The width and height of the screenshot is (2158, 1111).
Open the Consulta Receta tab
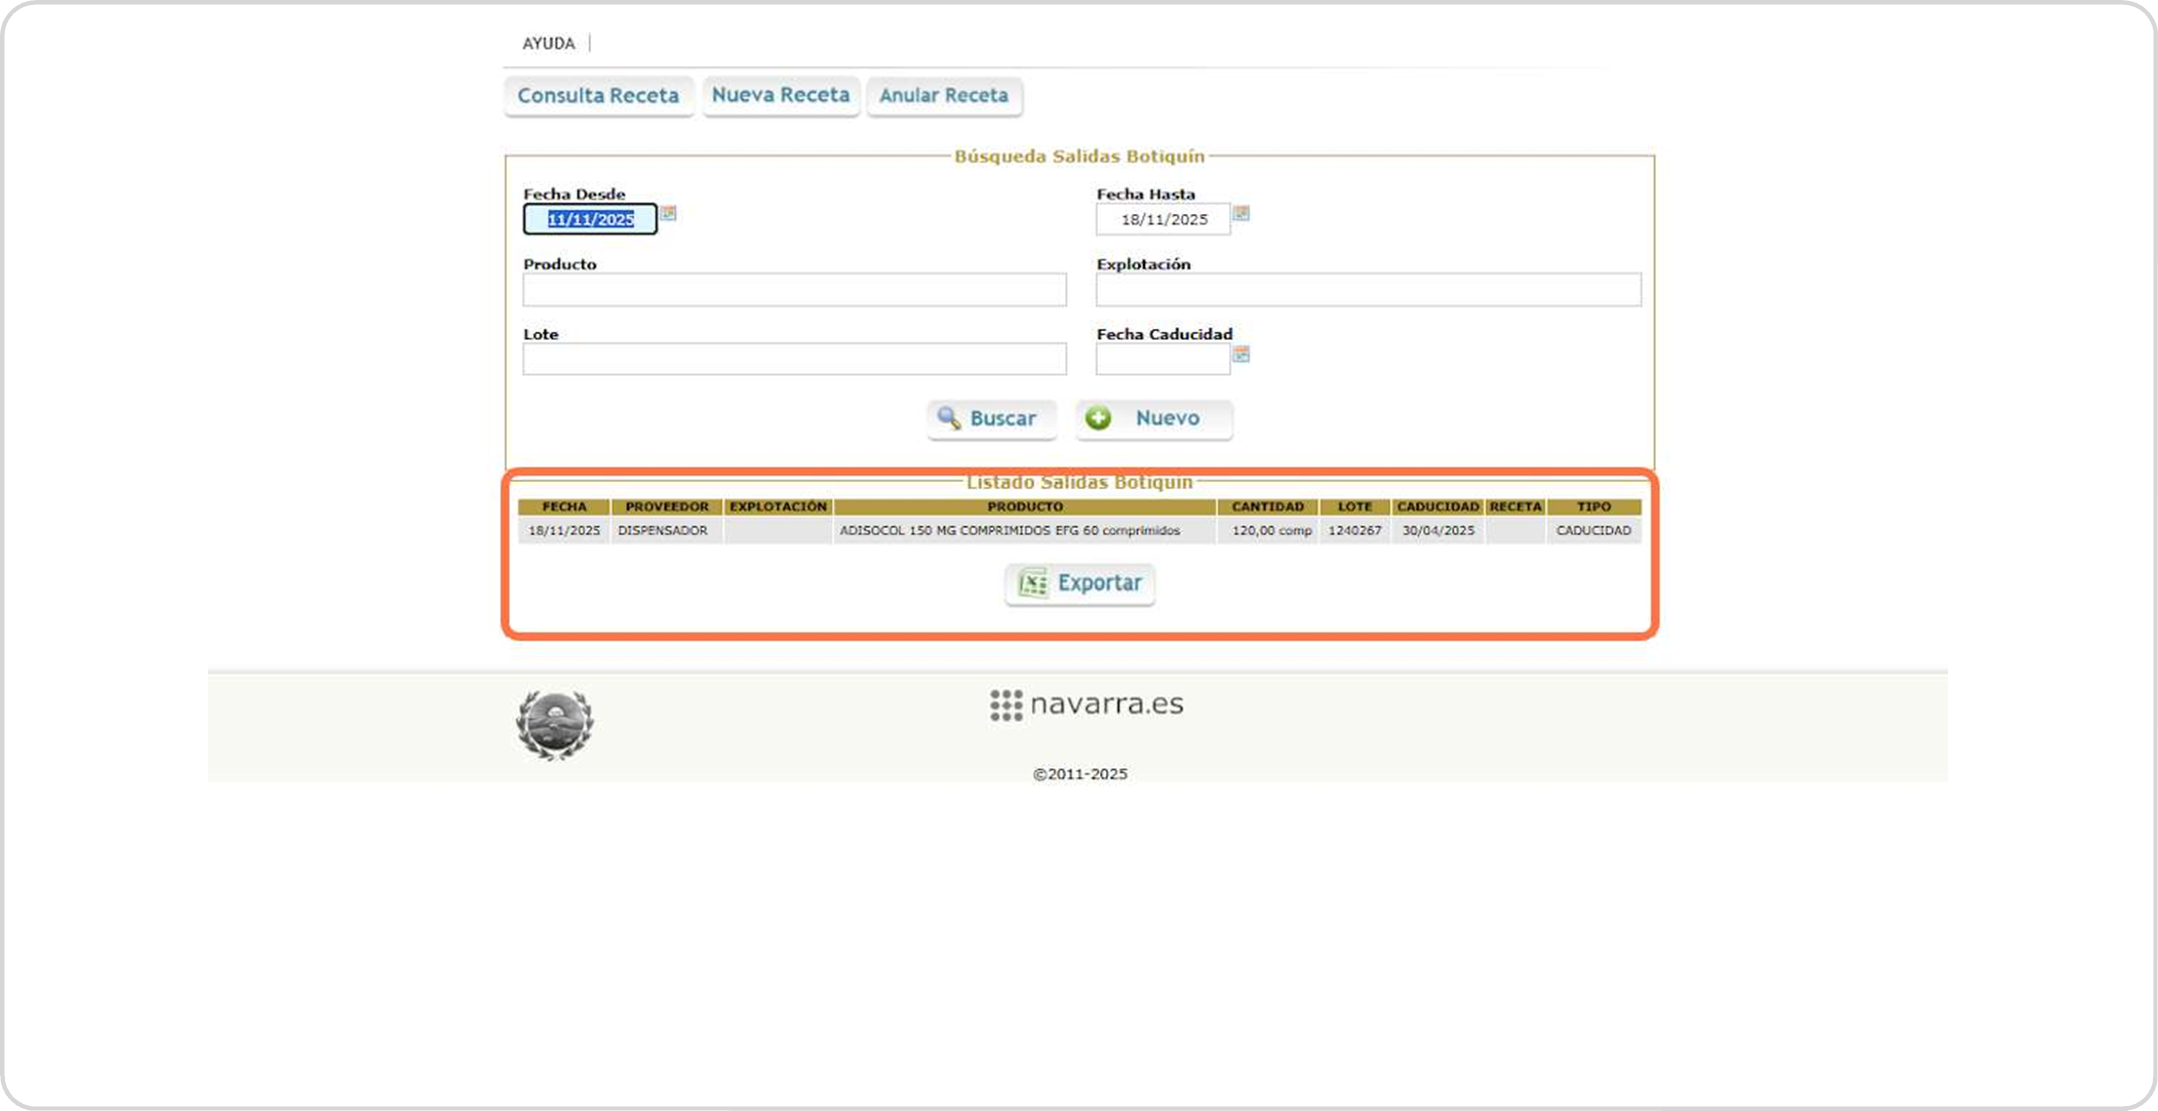click(598, 96)
